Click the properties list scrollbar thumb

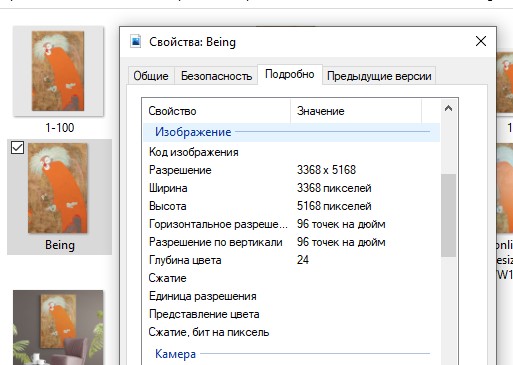[448, 215]
